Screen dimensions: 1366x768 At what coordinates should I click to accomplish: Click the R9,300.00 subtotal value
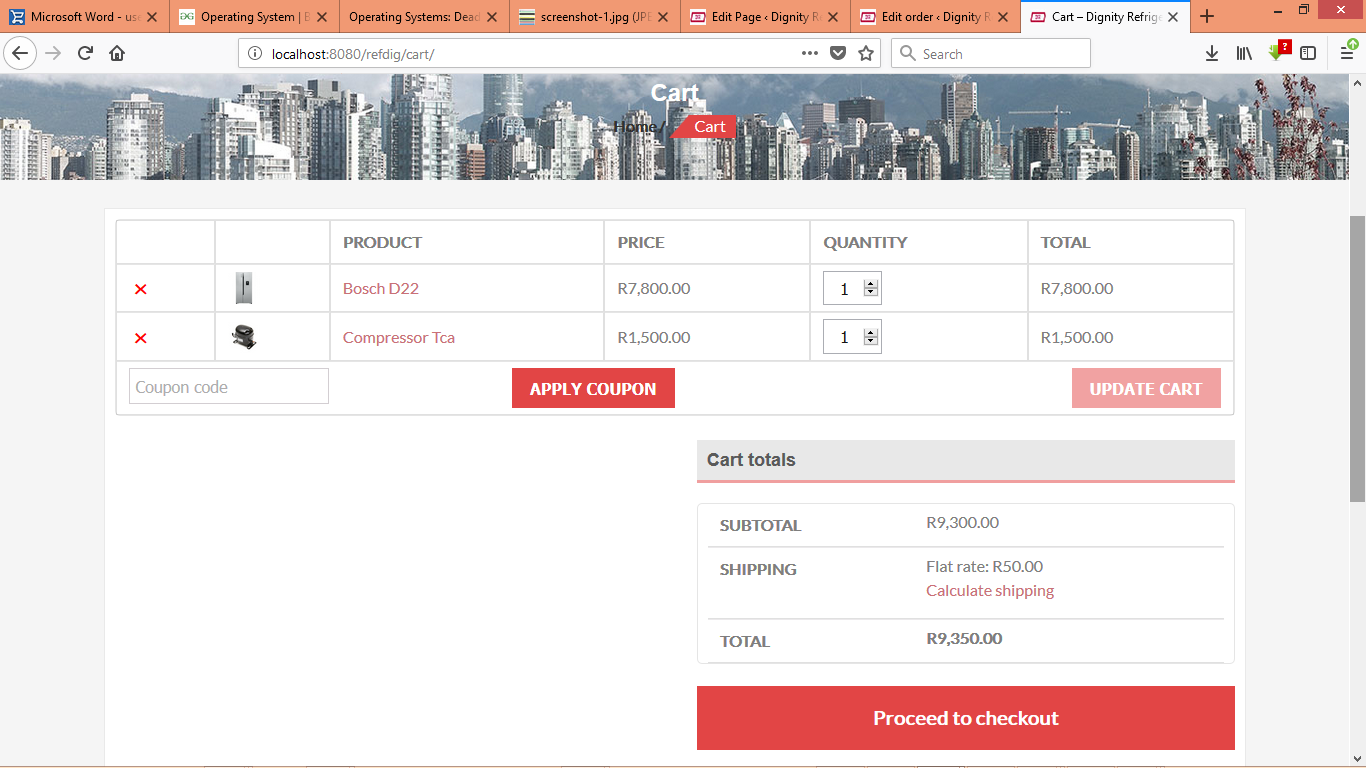962,522
